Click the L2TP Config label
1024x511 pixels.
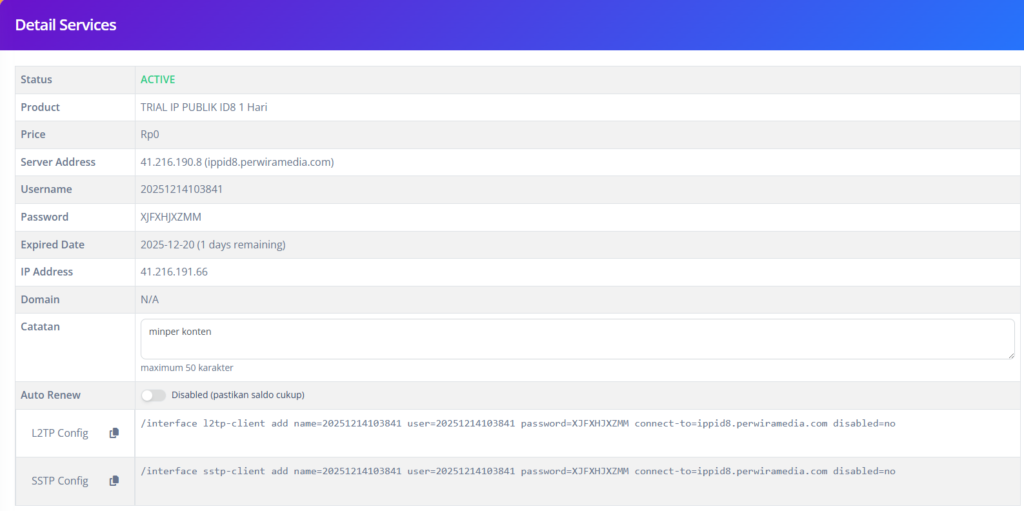click(60, 433)
